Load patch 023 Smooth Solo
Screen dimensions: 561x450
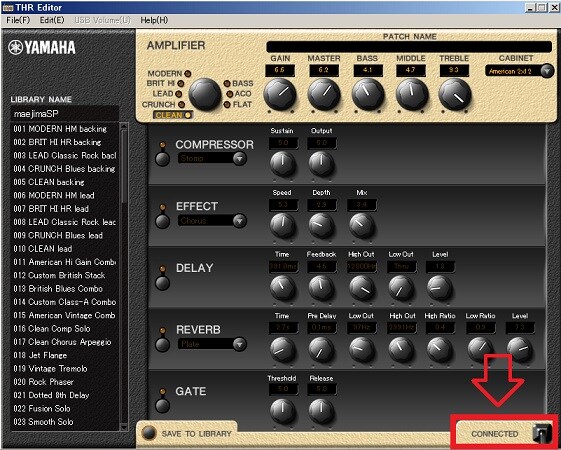pos(64,422)
